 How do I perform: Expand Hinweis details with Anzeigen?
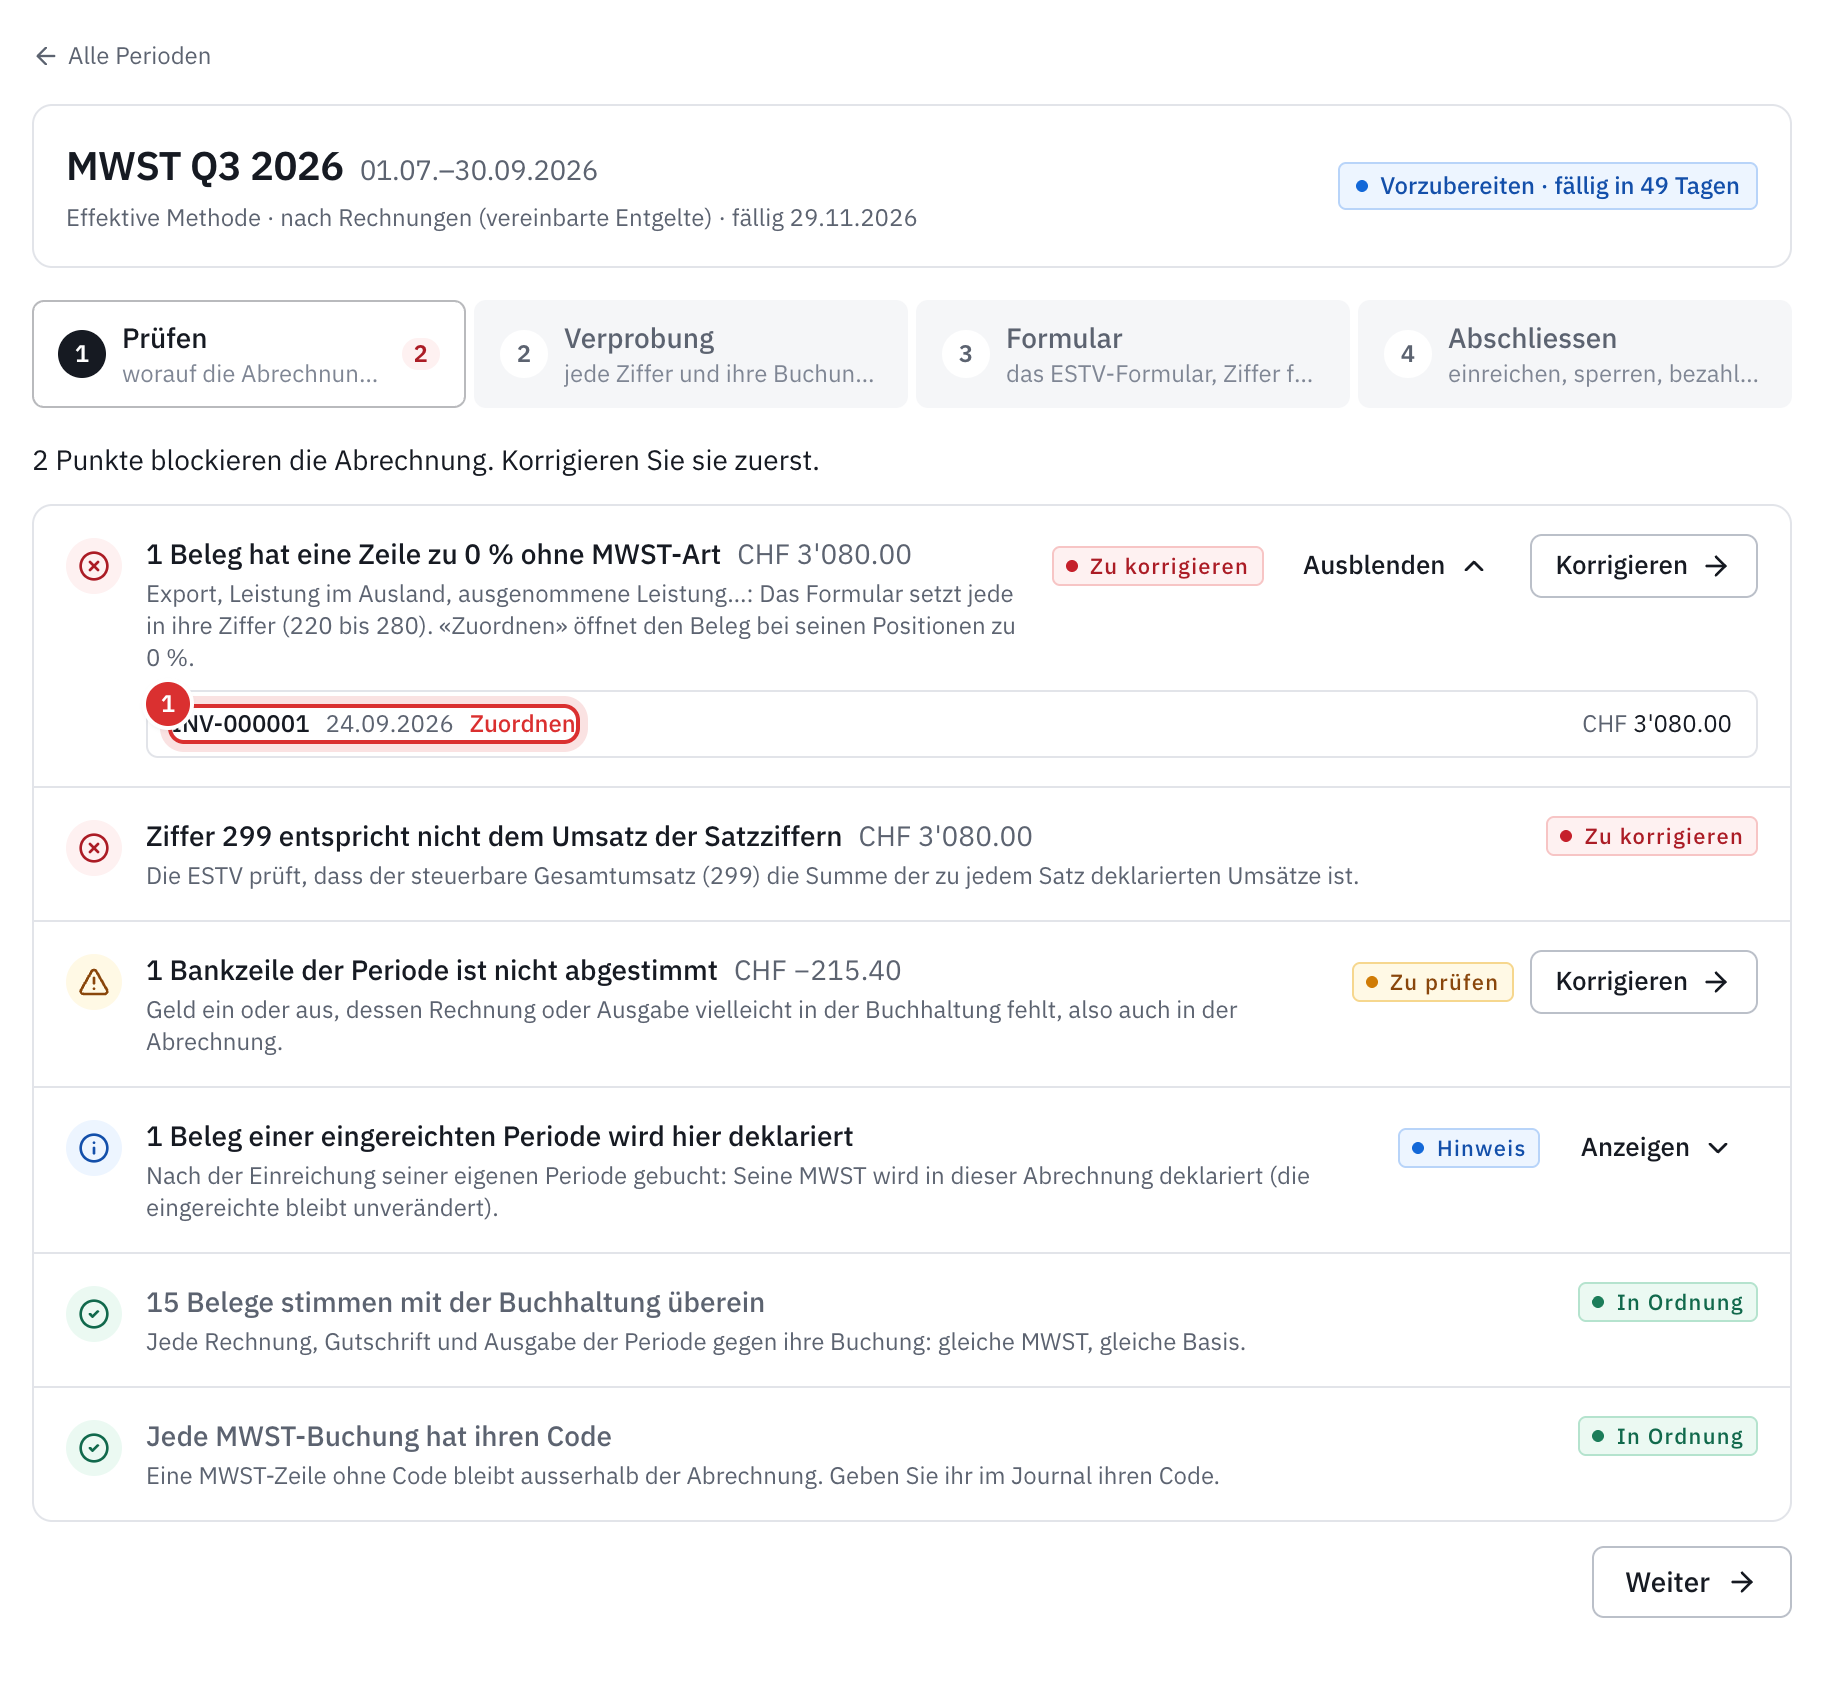click(1655, 1148)
